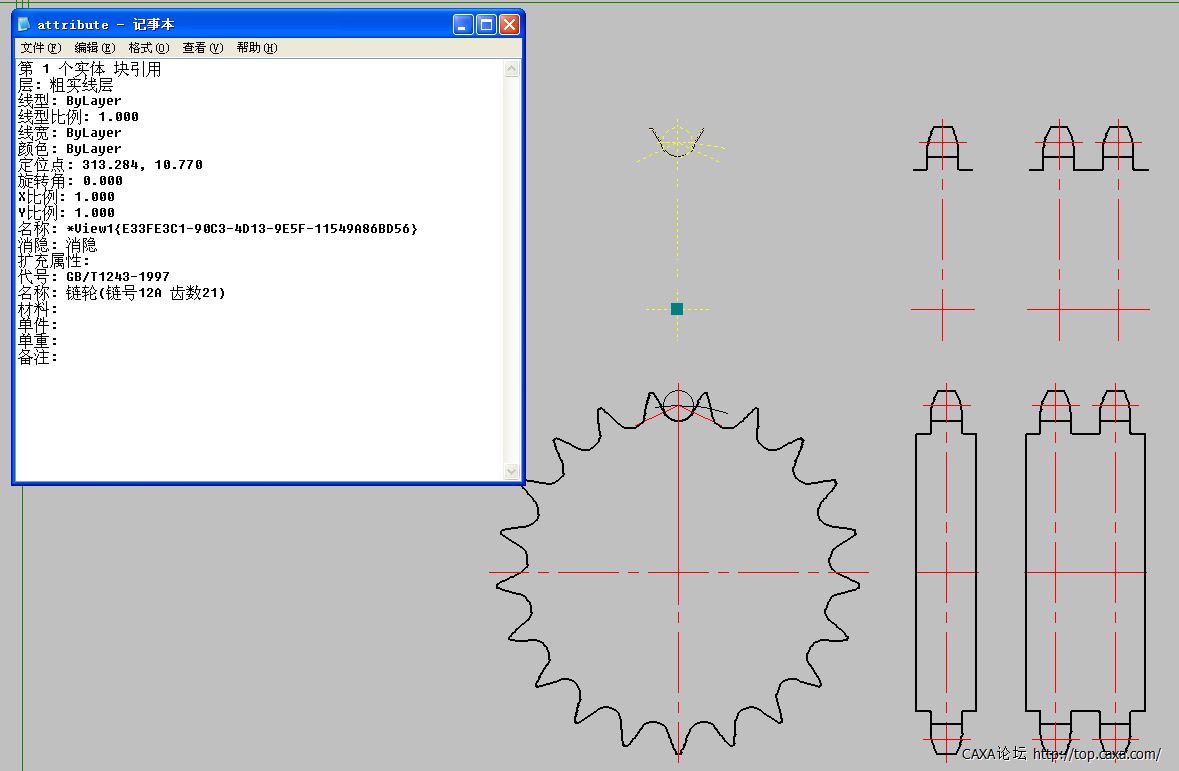
Task: Open the 编辑 menu in Notepad
Action: pos(94,48)
